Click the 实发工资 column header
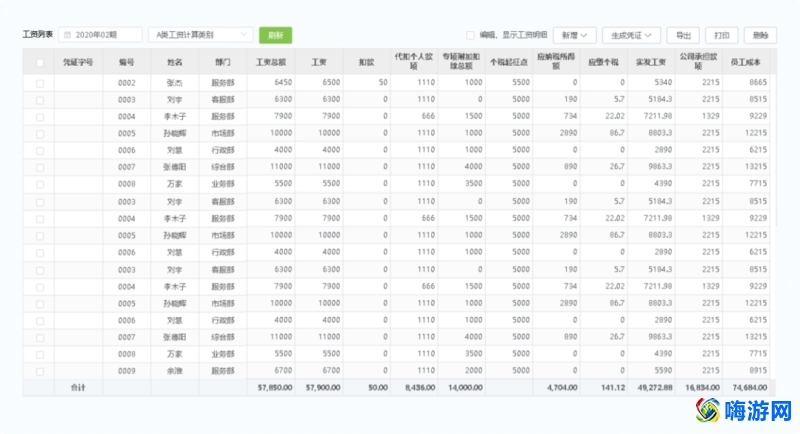The height and width of the screenshot is (434, 800). (651, 62)
